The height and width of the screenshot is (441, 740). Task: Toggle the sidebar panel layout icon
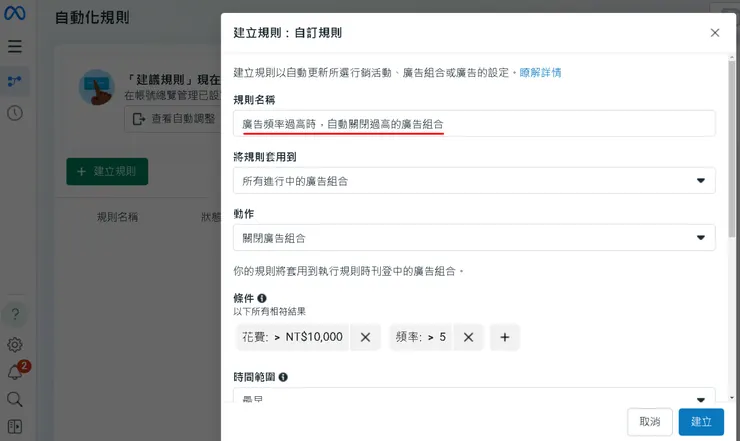click(15, 426)
